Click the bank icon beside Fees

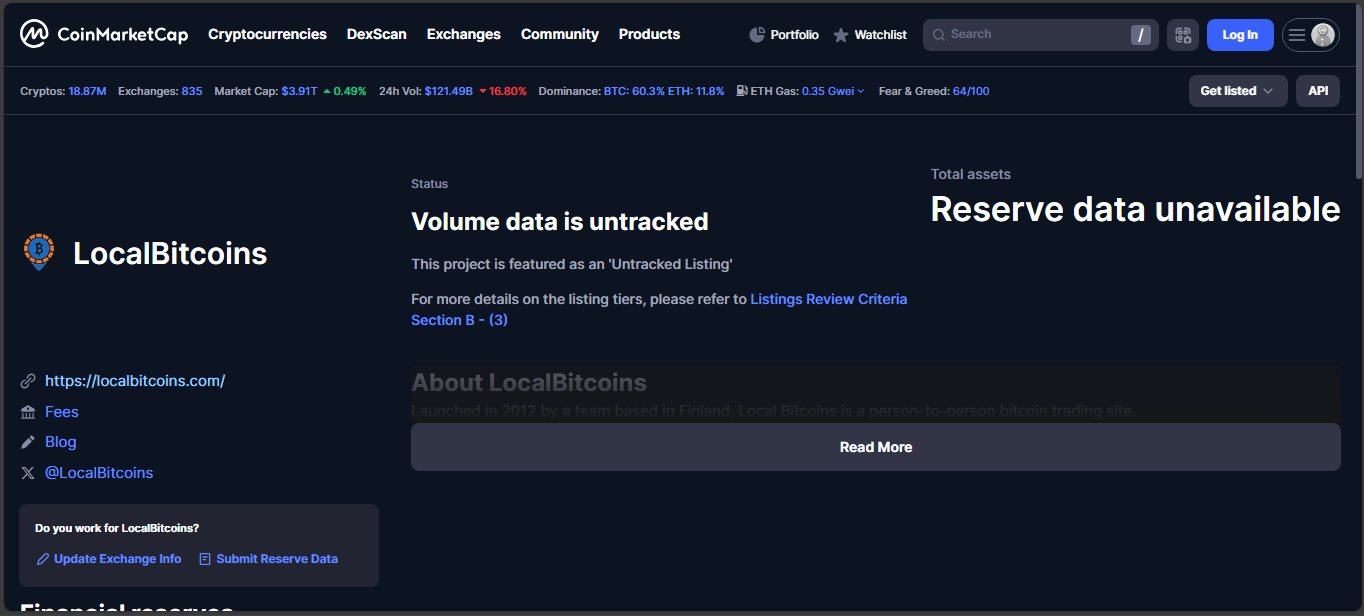point(28,412)
